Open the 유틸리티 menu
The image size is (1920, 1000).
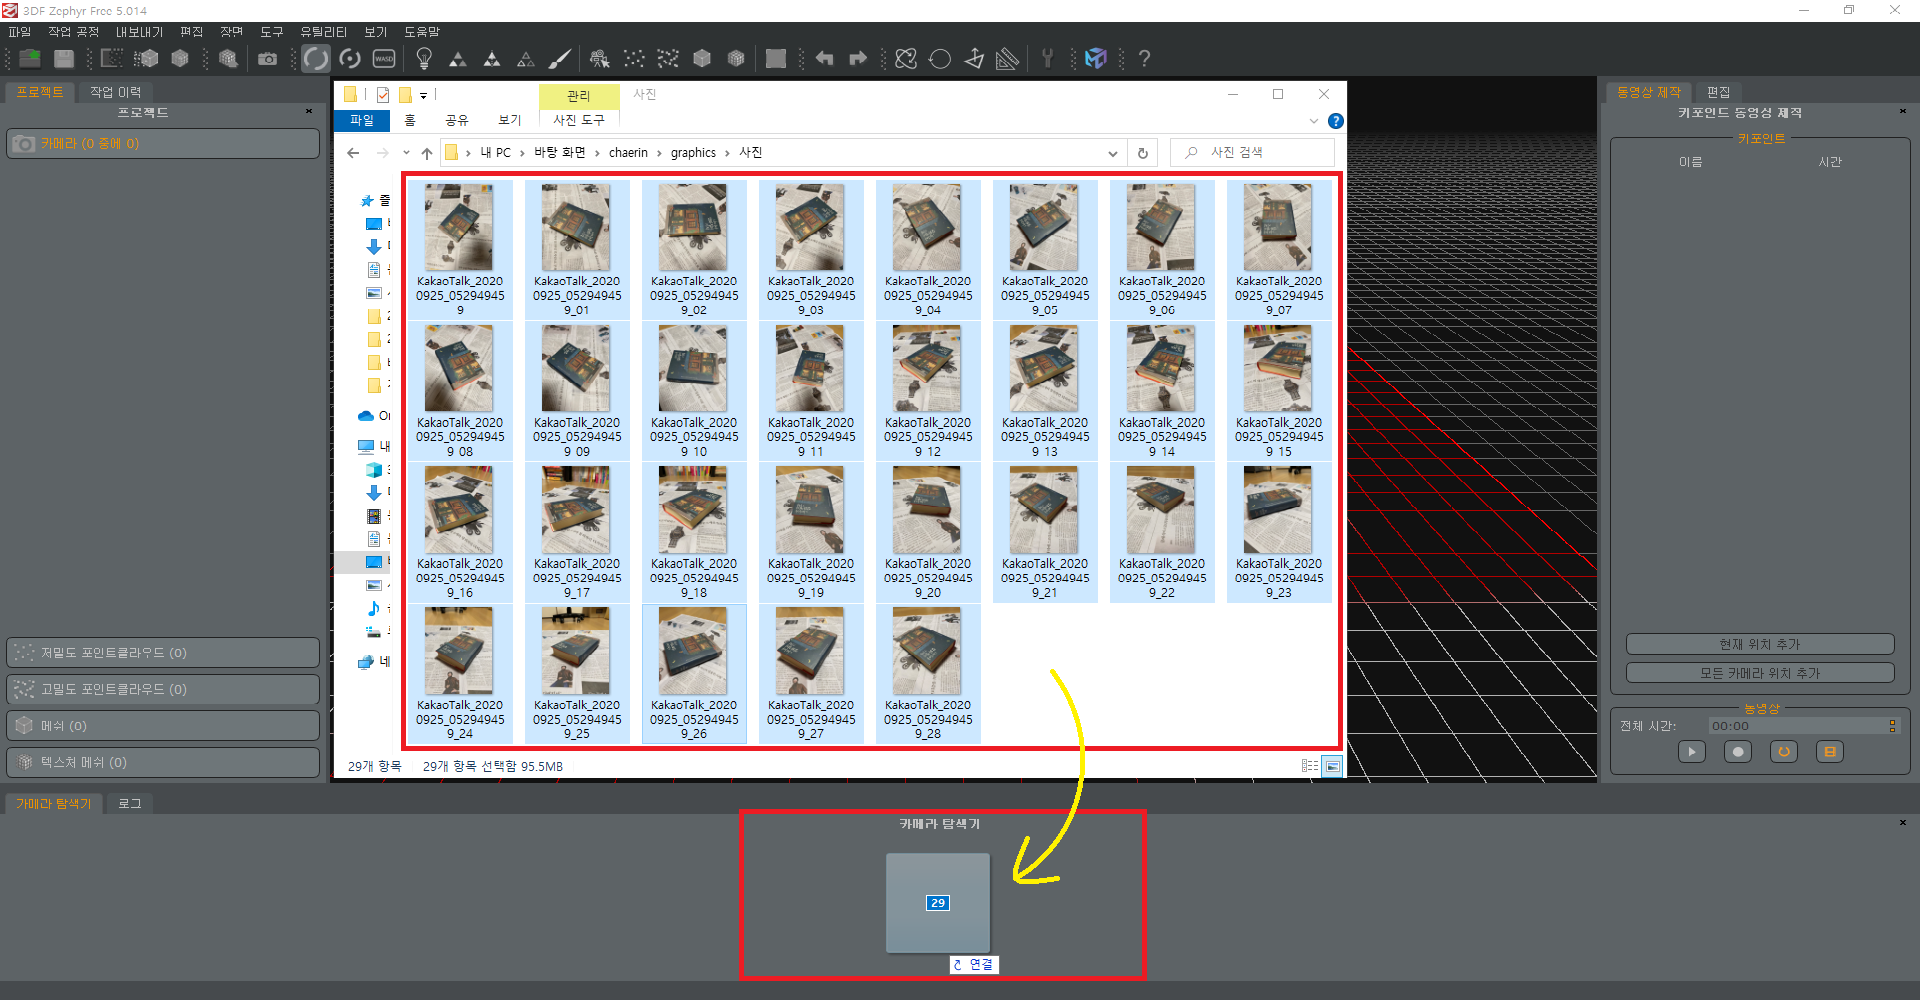pos(324,32)
